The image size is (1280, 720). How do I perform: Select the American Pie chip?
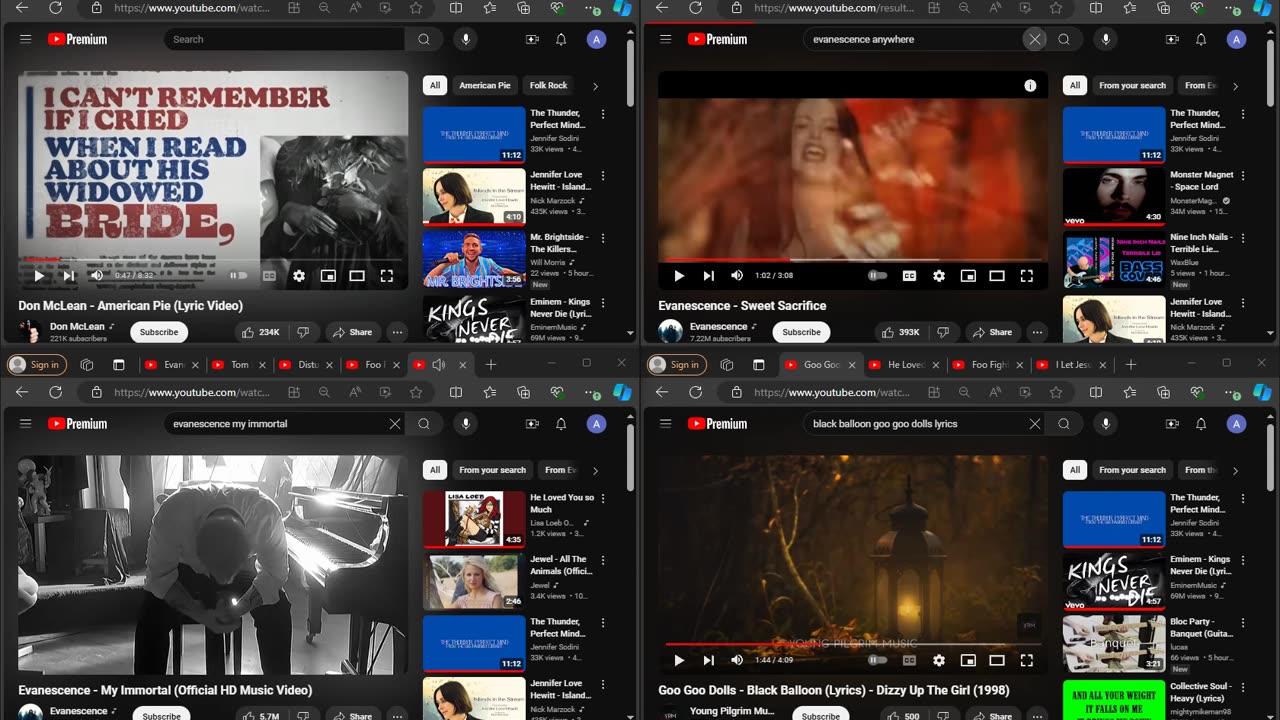(484, 86)
